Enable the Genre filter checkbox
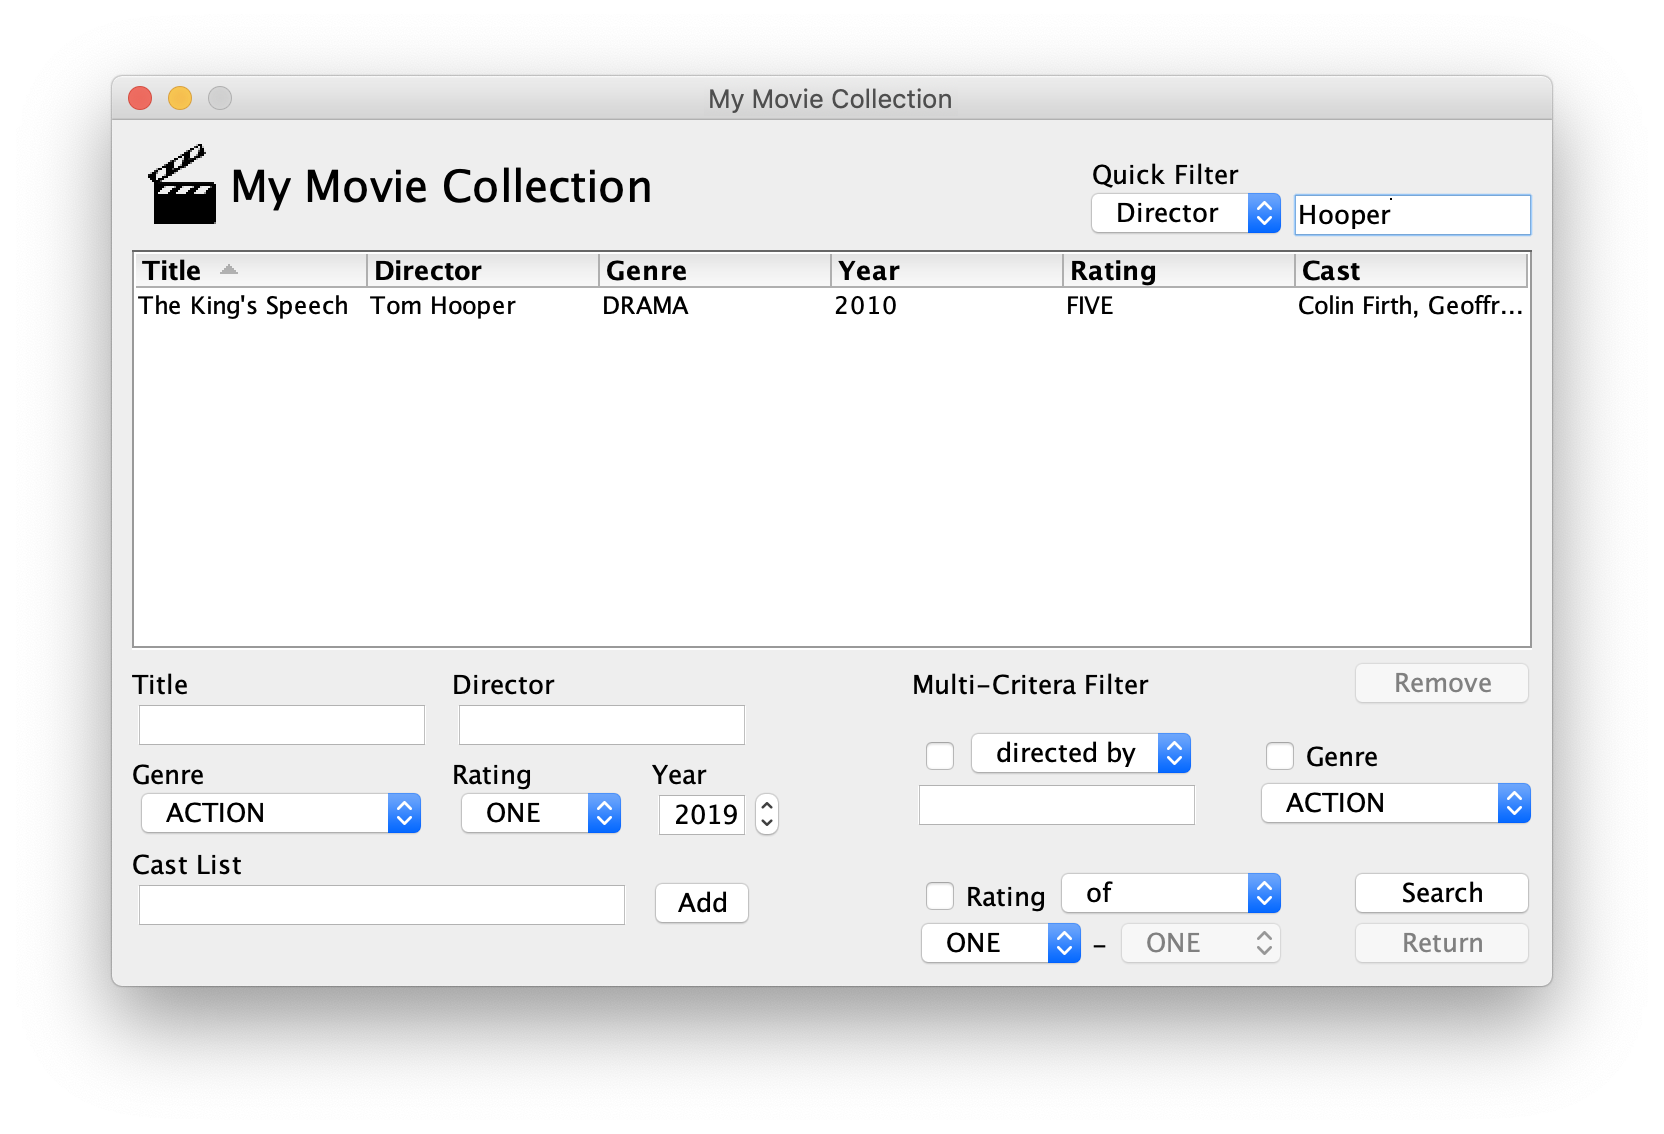The height and width of the screenshot is (1134, 1664). (x=1280, y=755)
